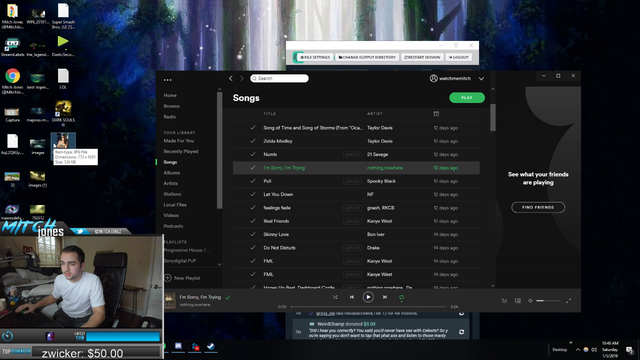This screenshot has width=640, height=360.
Task: Expand the account dropdown chevron
Action: pos(481,78)
